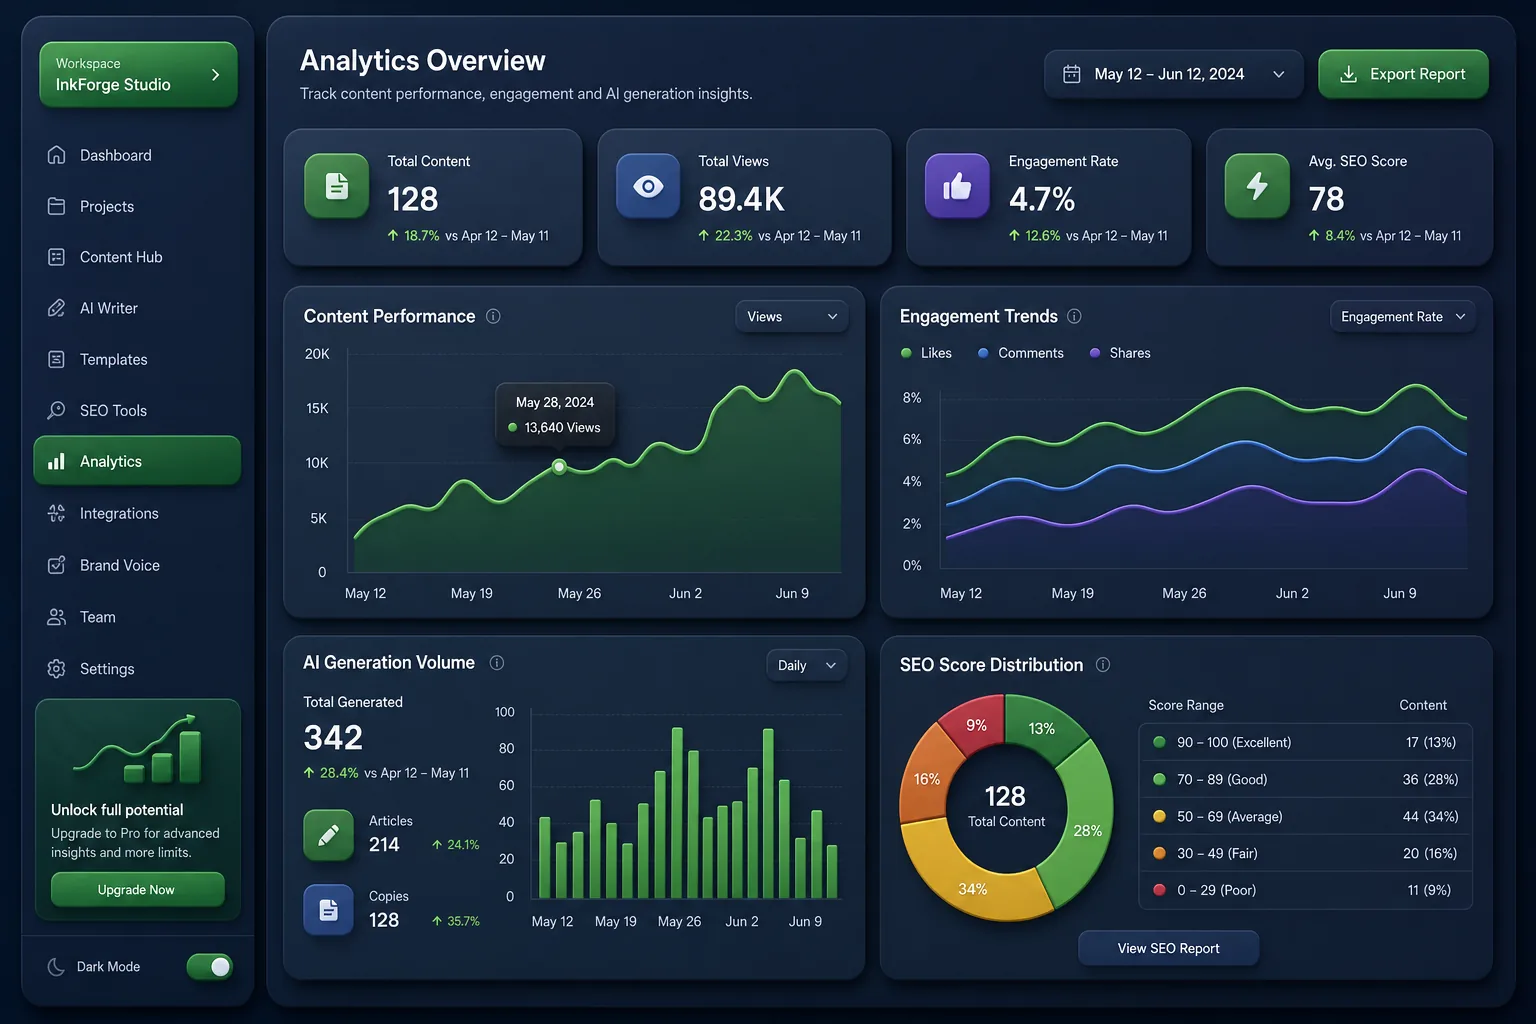Image resolution: width=1536 pixels, height=1024 pixels.
Task: Open Settings in the sidebar
Action: (137, 668)
